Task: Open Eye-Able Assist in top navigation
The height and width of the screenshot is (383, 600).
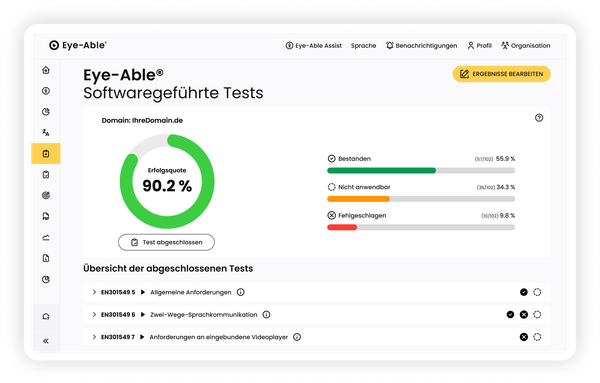Action: pyautogui.click(x=314, y=46)
